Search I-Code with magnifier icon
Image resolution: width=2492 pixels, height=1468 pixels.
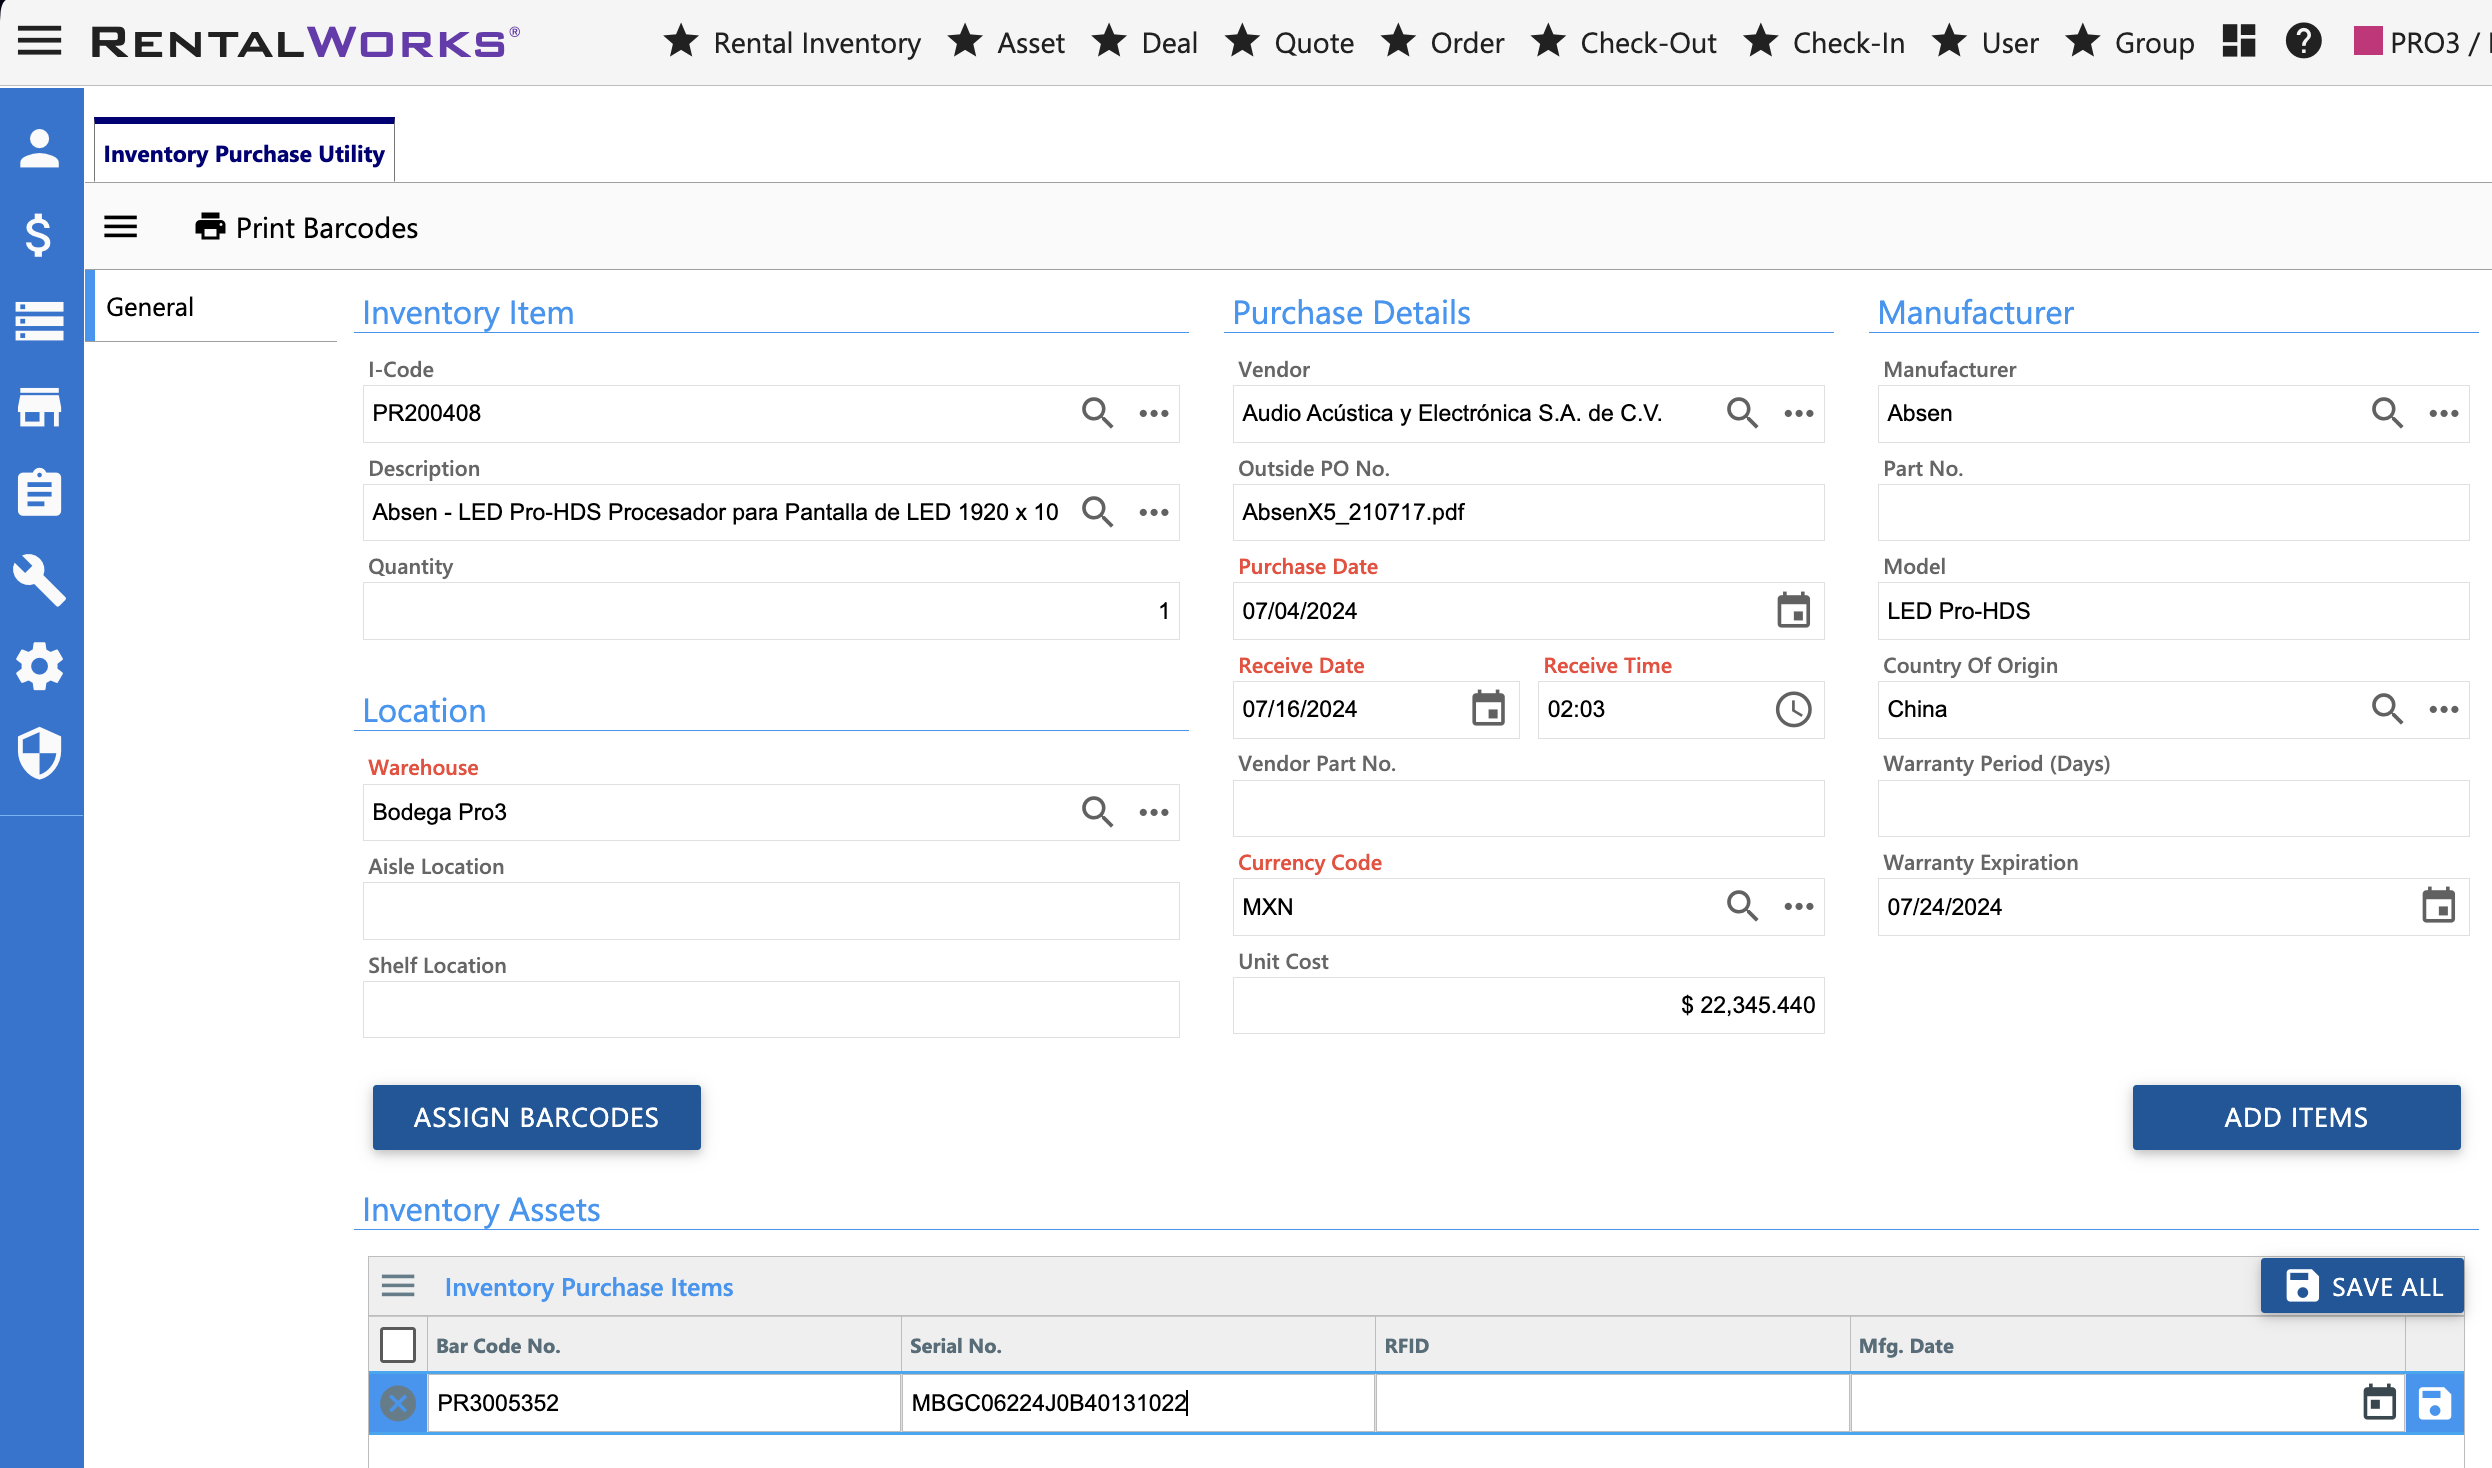1097,413
